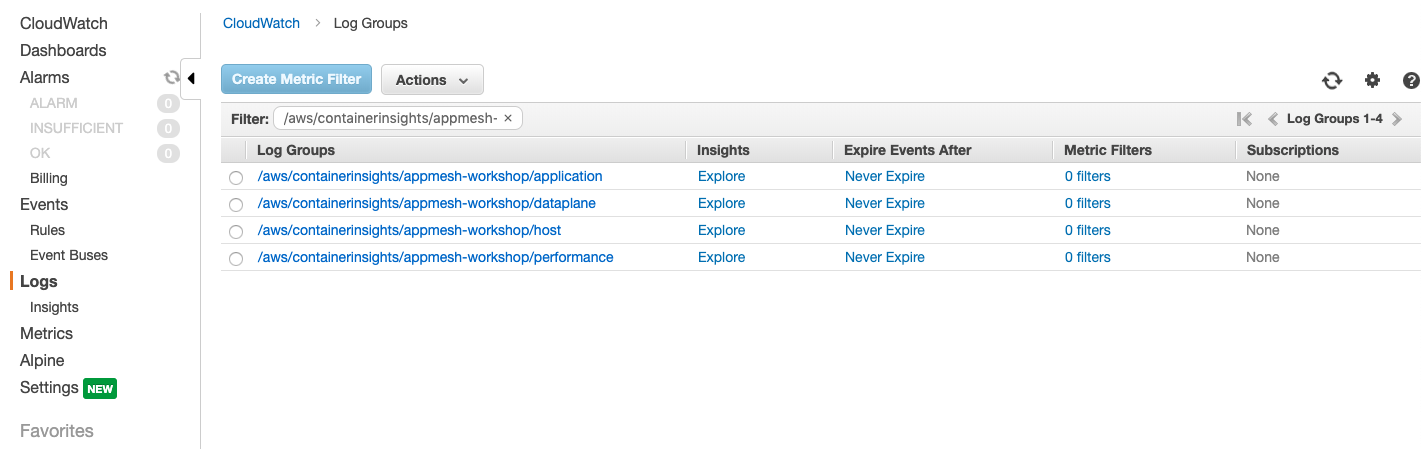
Task: Click 0 filters for dataplane log group
Action: pos(1088,203)
